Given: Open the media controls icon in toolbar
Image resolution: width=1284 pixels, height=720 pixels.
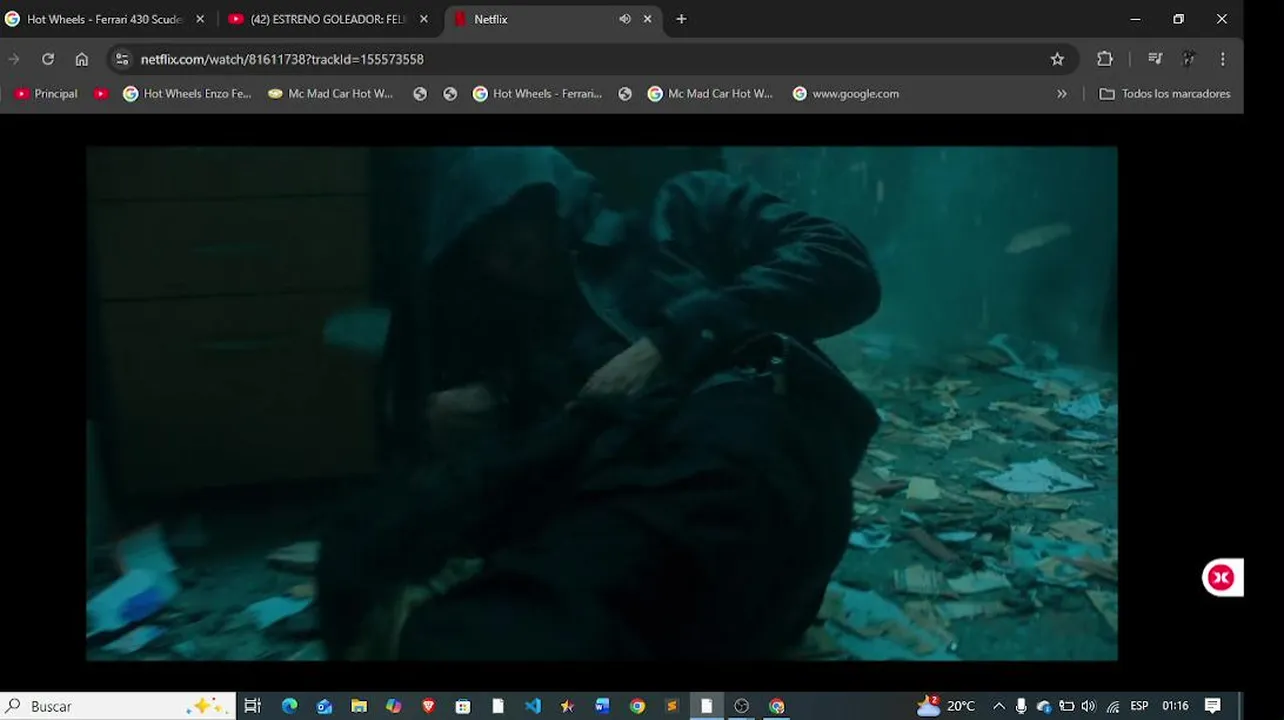Looking at the screenshot, I should (x=1155, y=59).
